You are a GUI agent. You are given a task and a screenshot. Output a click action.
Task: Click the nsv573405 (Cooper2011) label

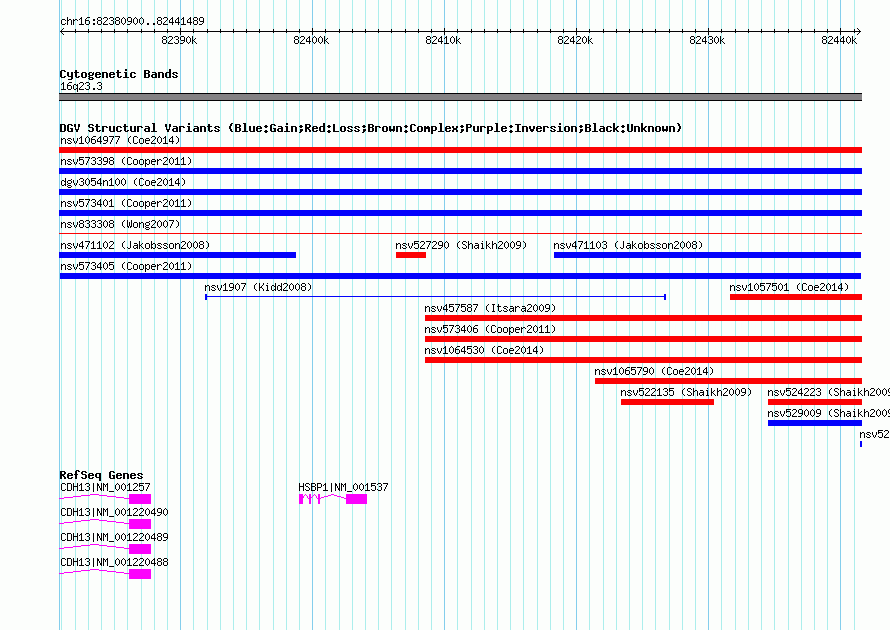pos(126,266)
